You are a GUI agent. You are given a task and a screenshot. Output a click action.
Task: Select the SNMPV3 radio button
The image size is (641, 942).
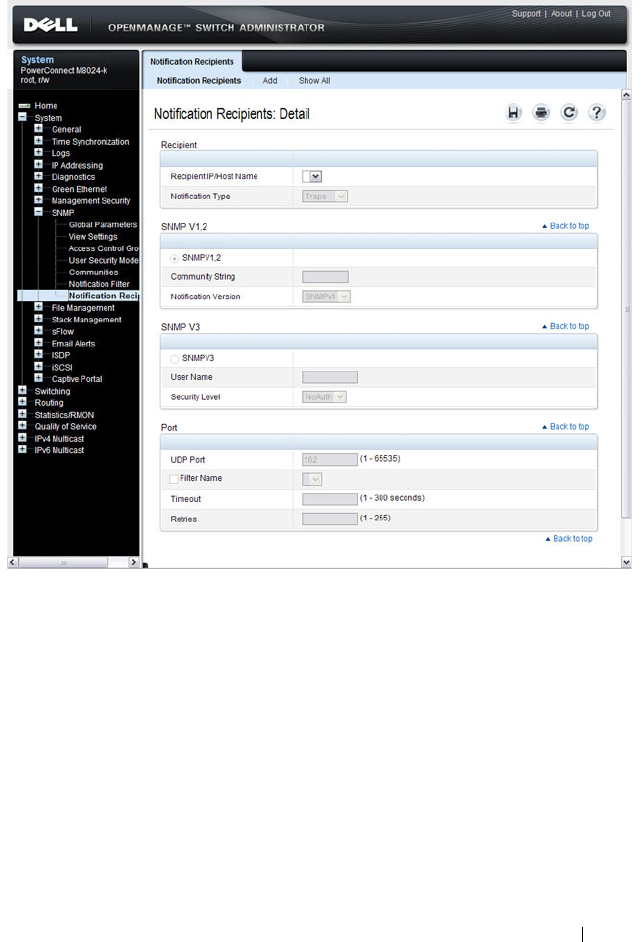[174, 359]
